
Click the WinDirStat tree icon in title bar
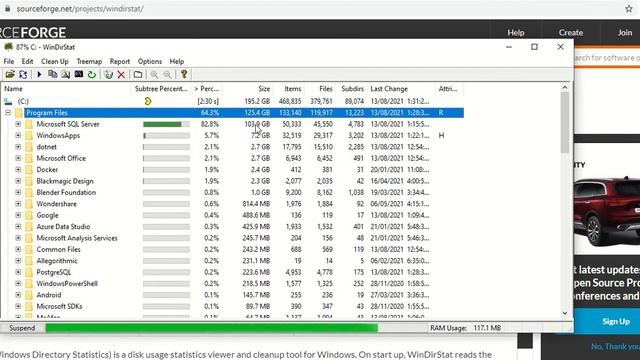pyautogui.click(x=8, y=47)
